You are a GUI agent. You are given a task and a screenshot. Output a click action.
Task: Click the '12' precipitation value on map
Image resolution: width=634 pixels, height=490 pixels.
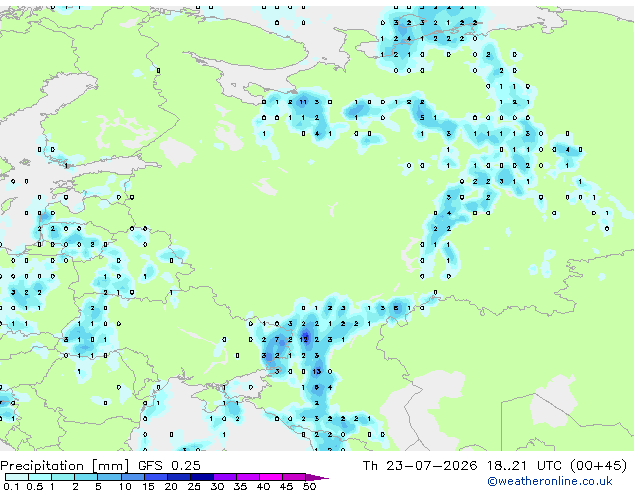(304, 340)
